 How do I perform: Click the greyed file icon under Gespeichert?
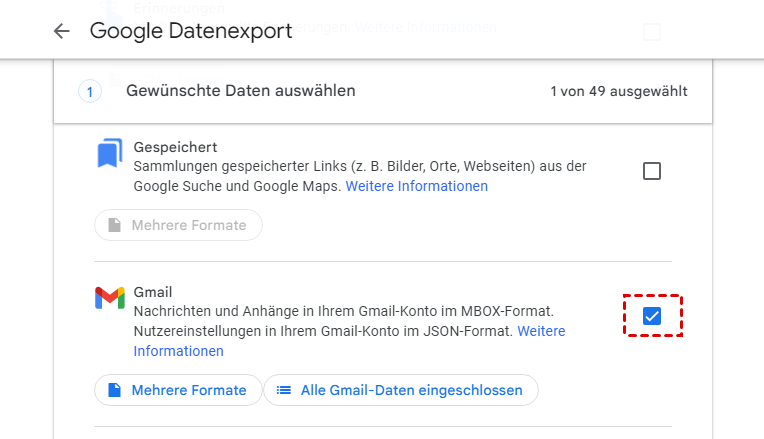click(114, 226)
